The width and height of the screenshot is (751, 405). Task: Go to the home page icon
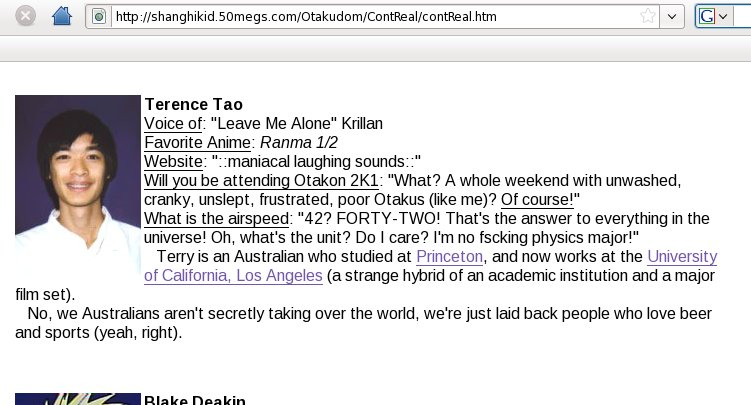[62, 16]
